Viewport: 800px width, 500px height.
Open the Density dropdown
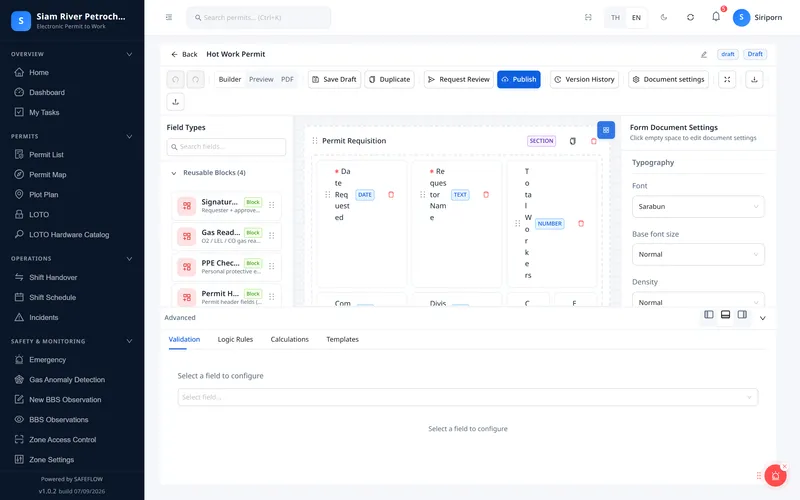pyautogui.click(x=698, y=299)
